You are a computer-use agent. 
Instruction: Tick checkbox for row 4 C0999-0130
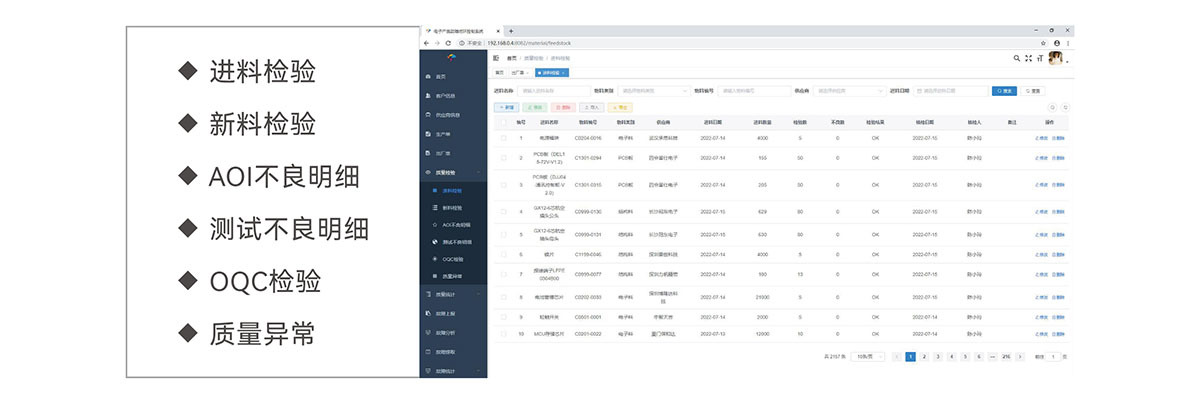(504, 212)
